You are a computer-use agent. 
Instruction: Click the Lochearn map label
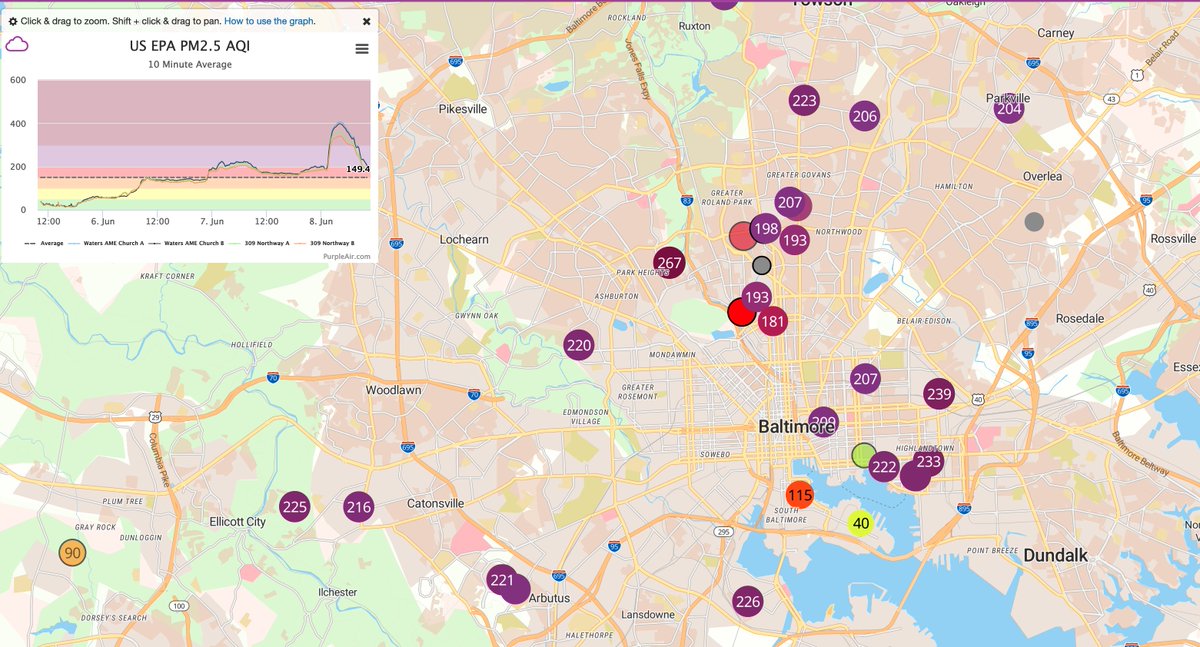464,240
